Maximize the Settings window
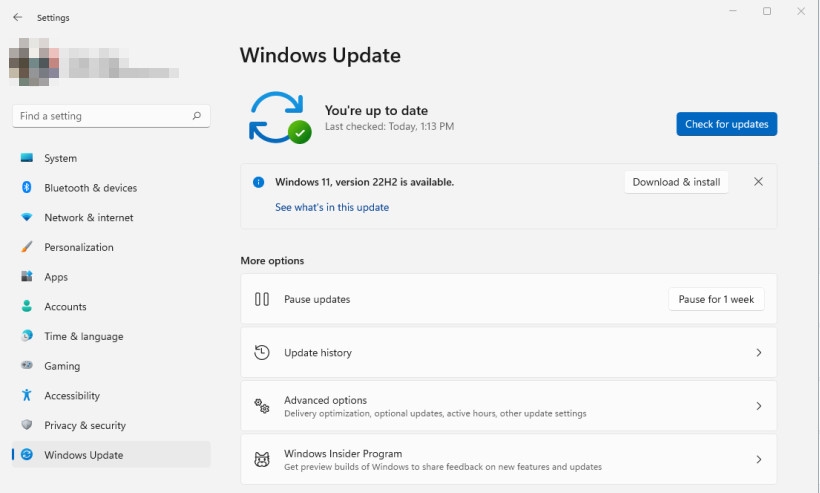The height and width of the screenshot is (493, 820). (767, 11)
